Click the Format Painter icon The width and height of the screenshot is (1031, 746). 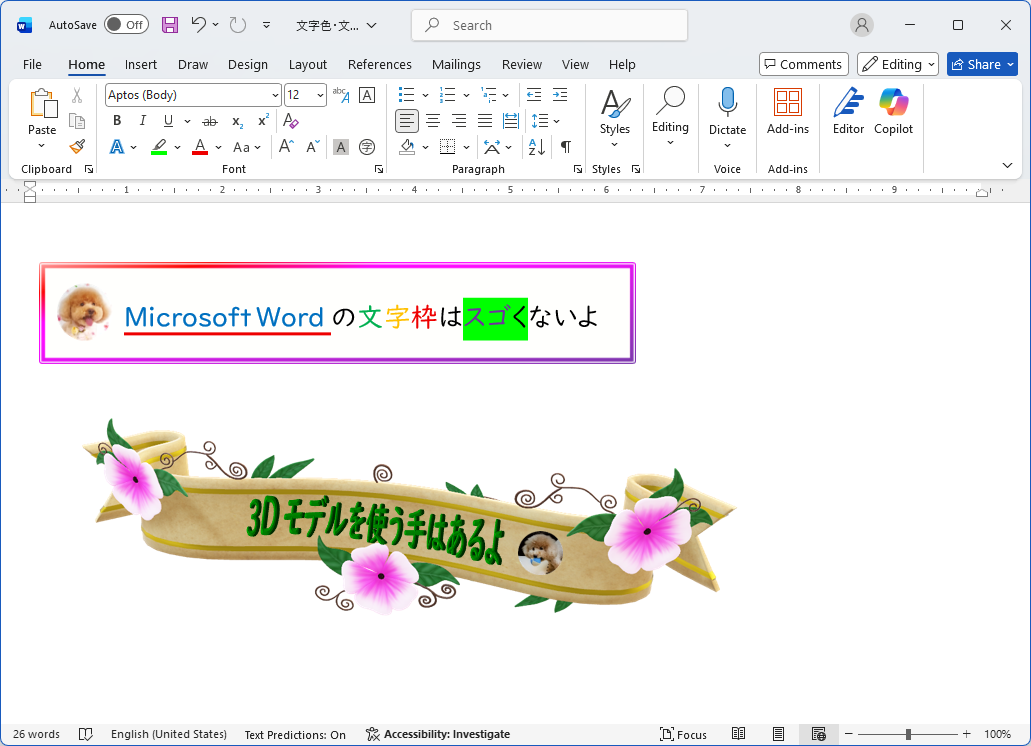click(77, 147)
